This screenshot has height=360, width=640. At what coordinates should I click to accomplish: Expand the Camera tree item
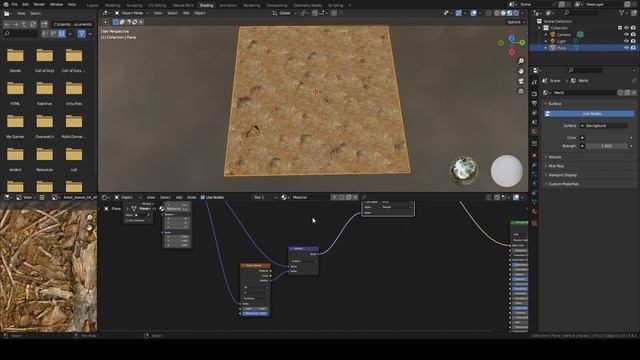(546, 35)
